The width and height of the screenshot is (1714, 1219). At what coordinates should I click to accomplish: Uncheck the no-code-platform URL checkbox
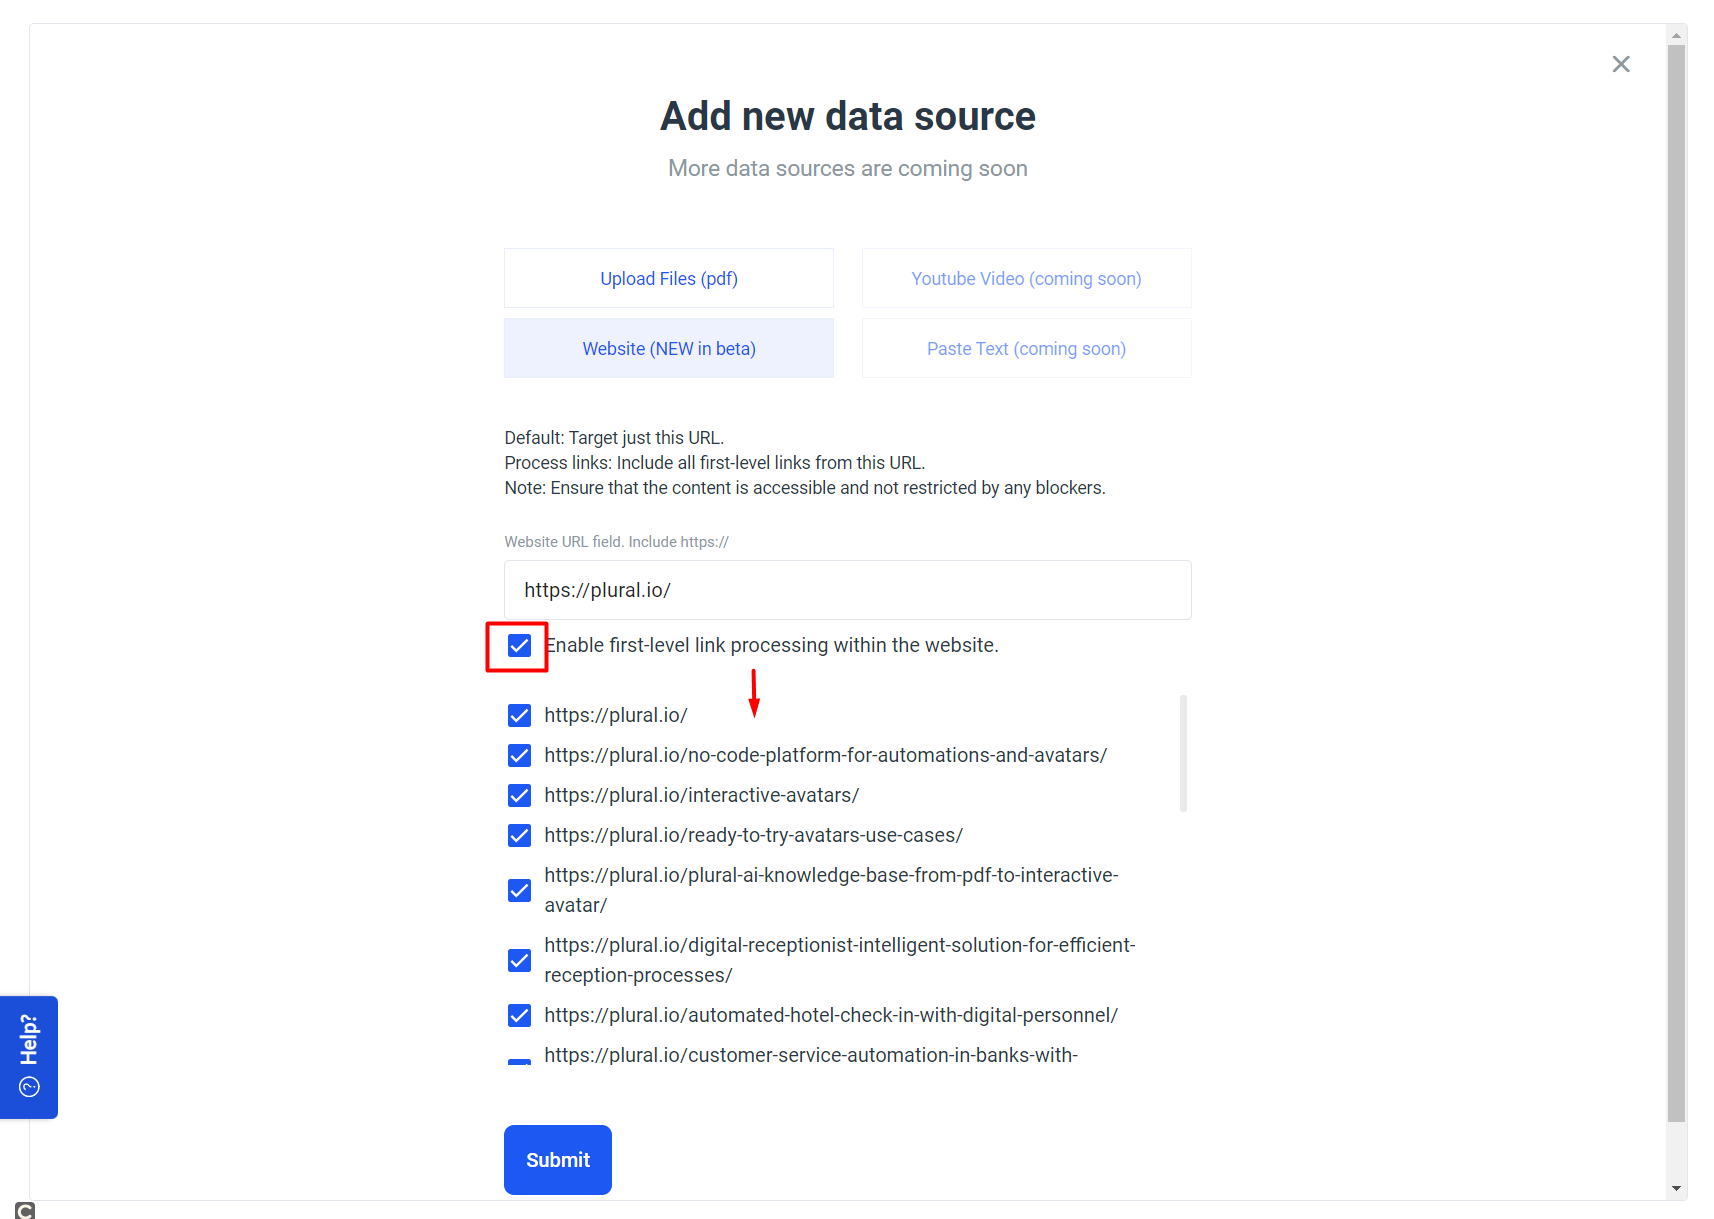[x=519, y=756]
